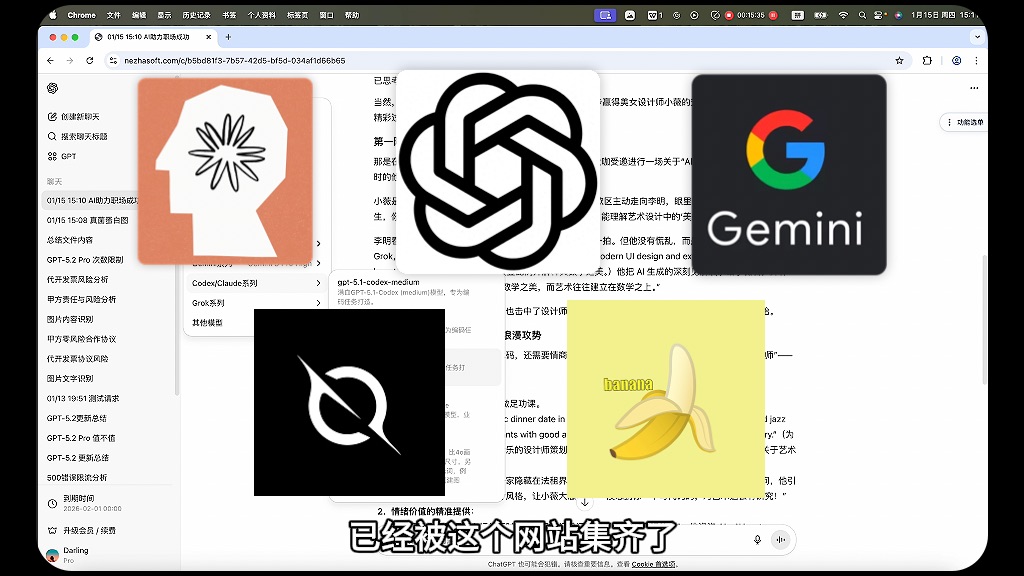Open the Chrome extensions puzzle icon
Screen dimensions: 1024x576
pos(927,61)
